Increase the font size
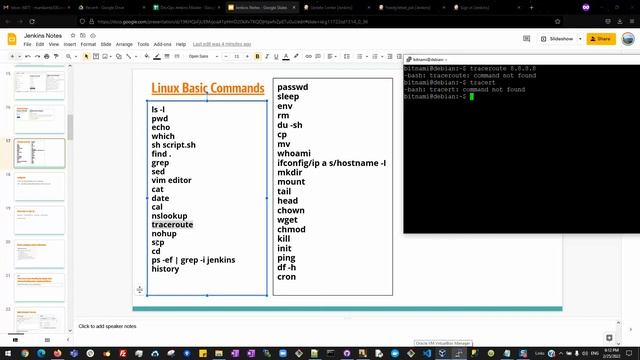Image resolution: width=640 pixels, height=360 pixels. (247, 56)
